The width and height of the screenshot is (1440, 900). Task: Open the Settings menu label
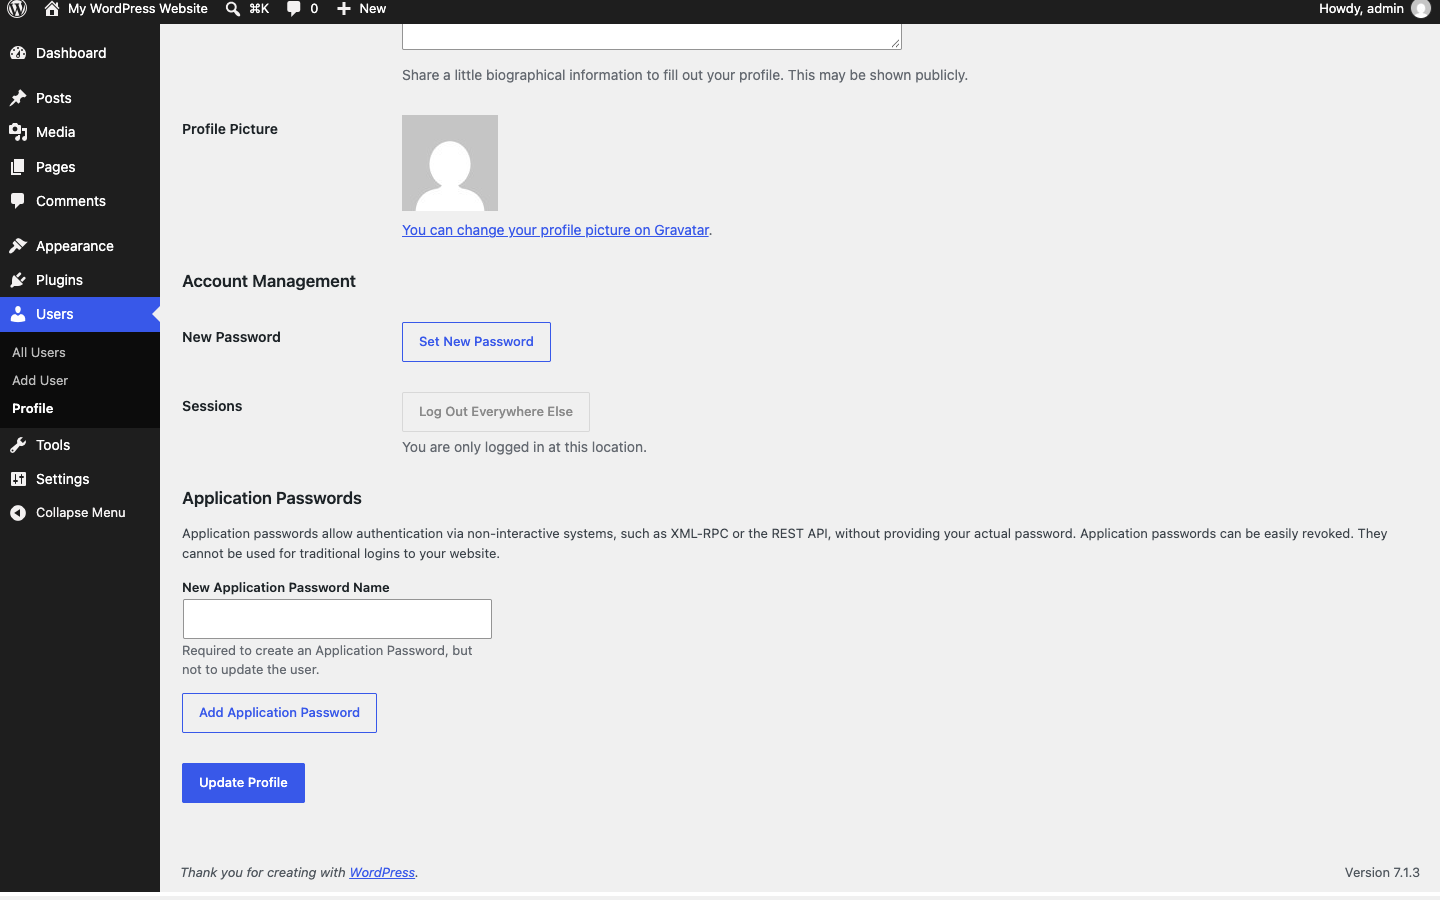tap(63, 479)
